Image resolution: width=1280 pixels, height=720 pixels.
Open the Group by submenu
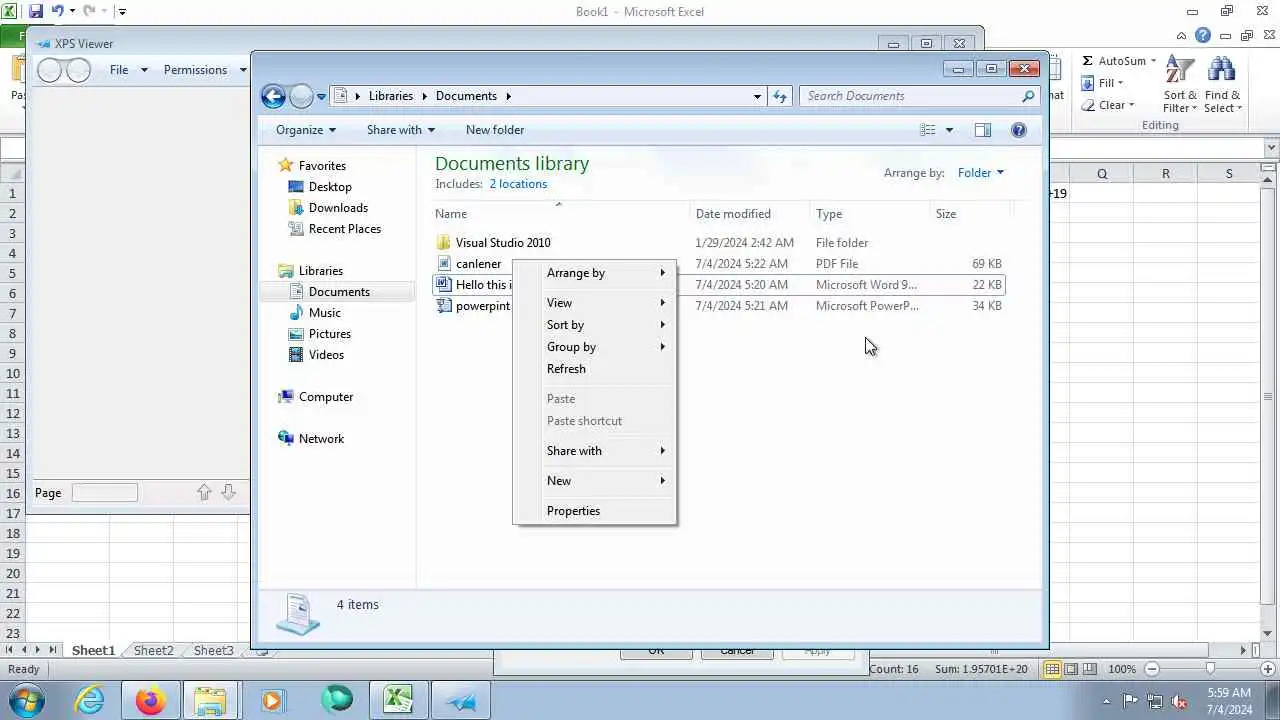[594, 347]
